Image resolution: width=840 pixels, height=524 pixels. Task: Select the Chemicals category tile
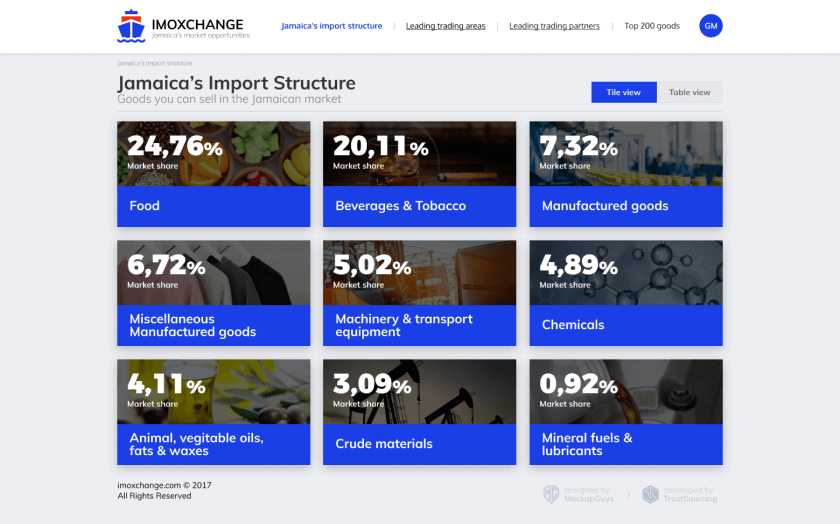tap(625, 293)
